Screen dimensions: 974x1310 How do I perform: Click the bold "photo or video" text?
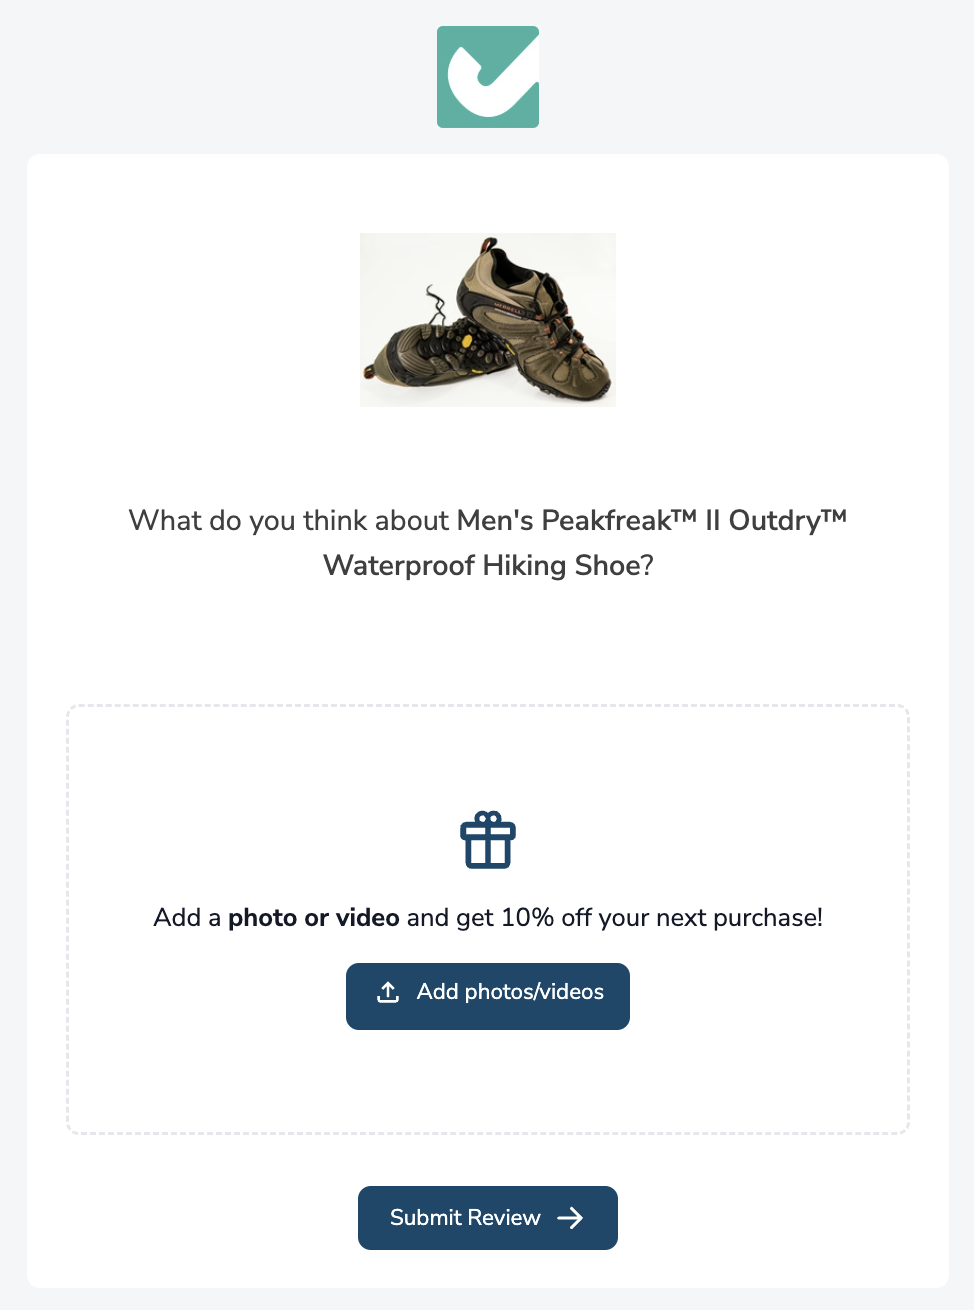[x=314, y=918]
